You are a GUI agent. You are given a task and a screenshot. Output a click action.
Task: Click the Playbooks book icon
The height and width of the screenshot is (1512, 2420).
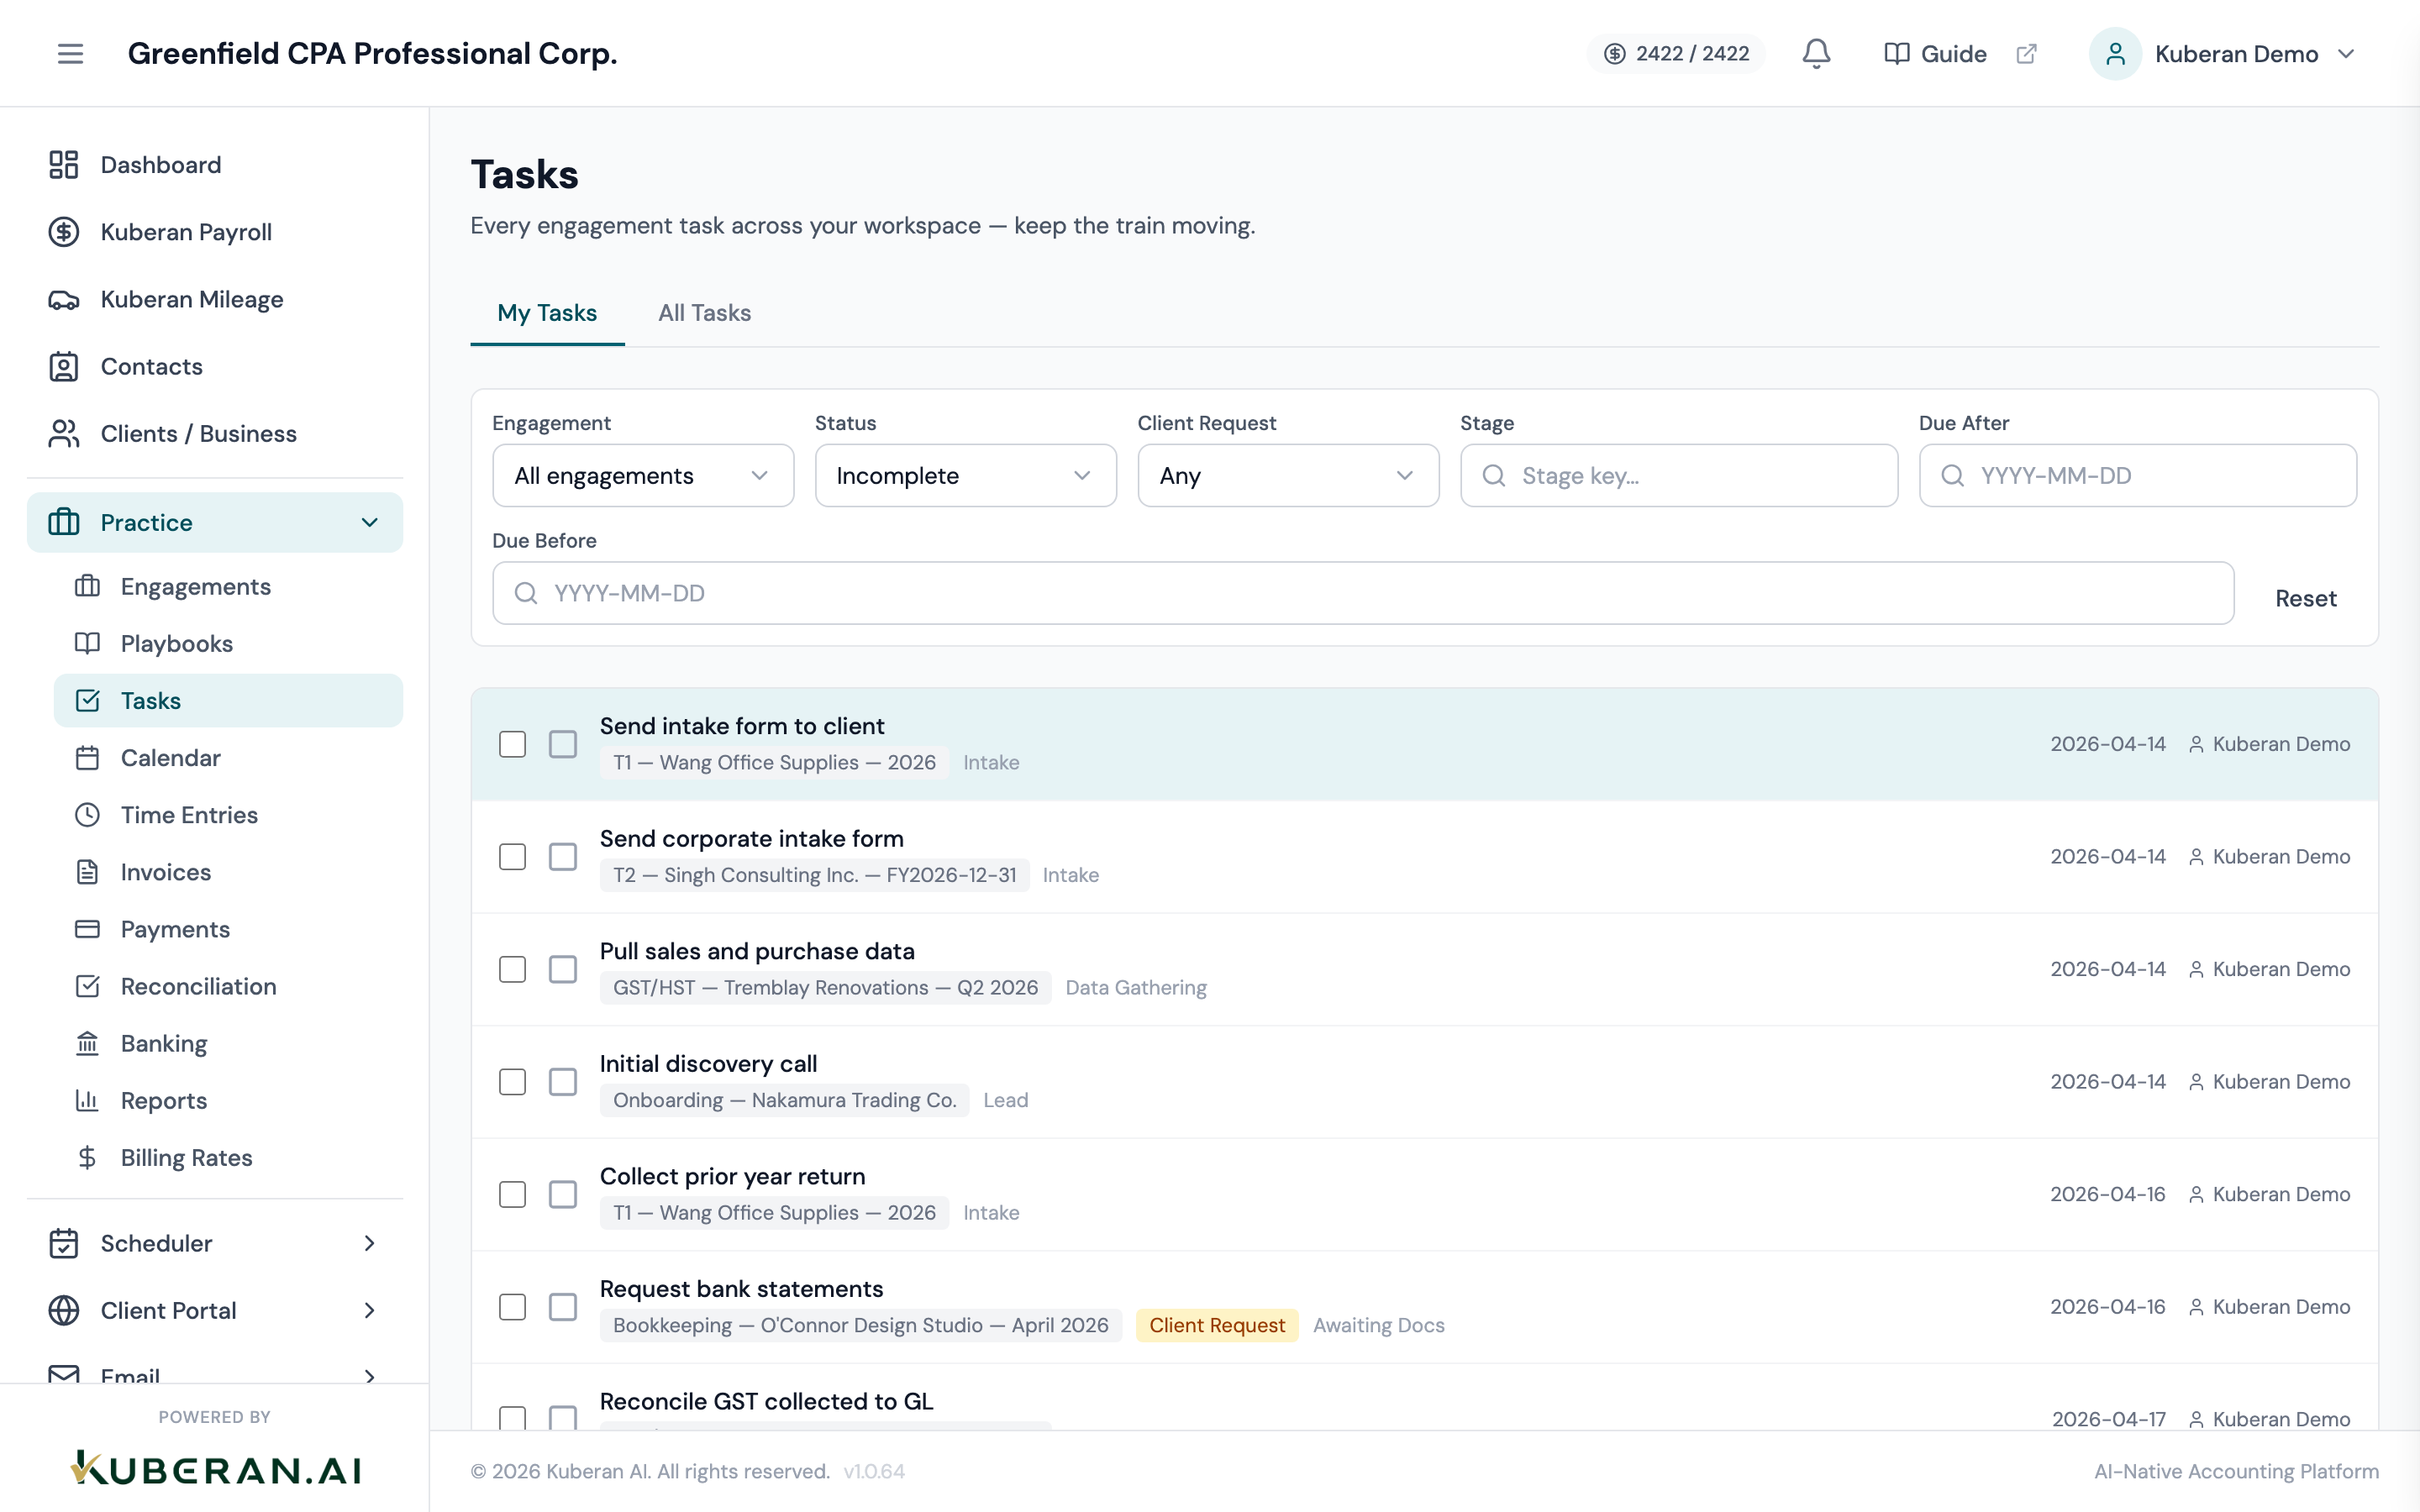[87, 643]
